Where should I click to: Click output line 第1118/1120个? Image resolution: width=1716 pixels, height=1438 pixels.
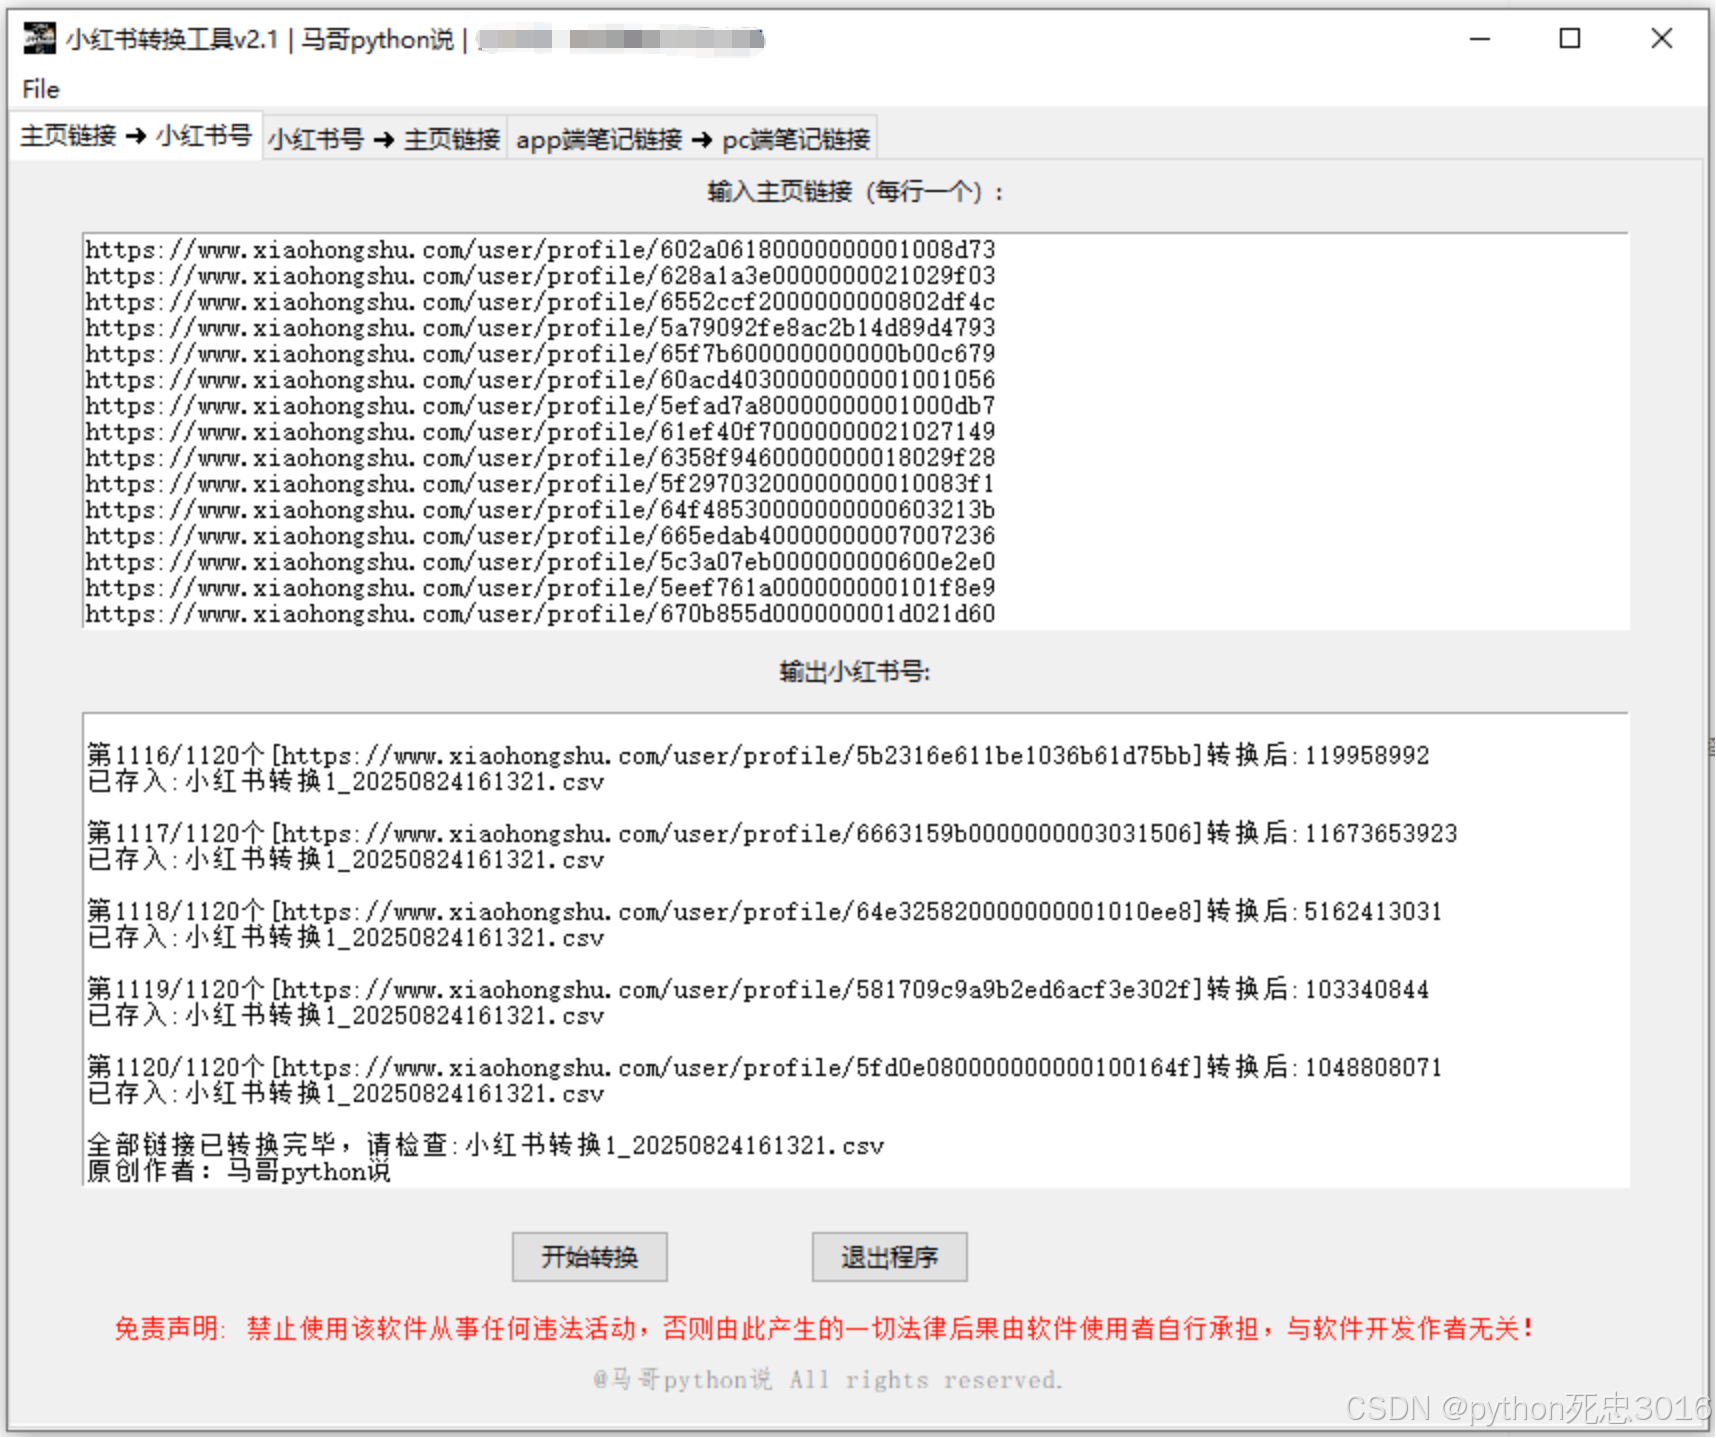(764, 911)
